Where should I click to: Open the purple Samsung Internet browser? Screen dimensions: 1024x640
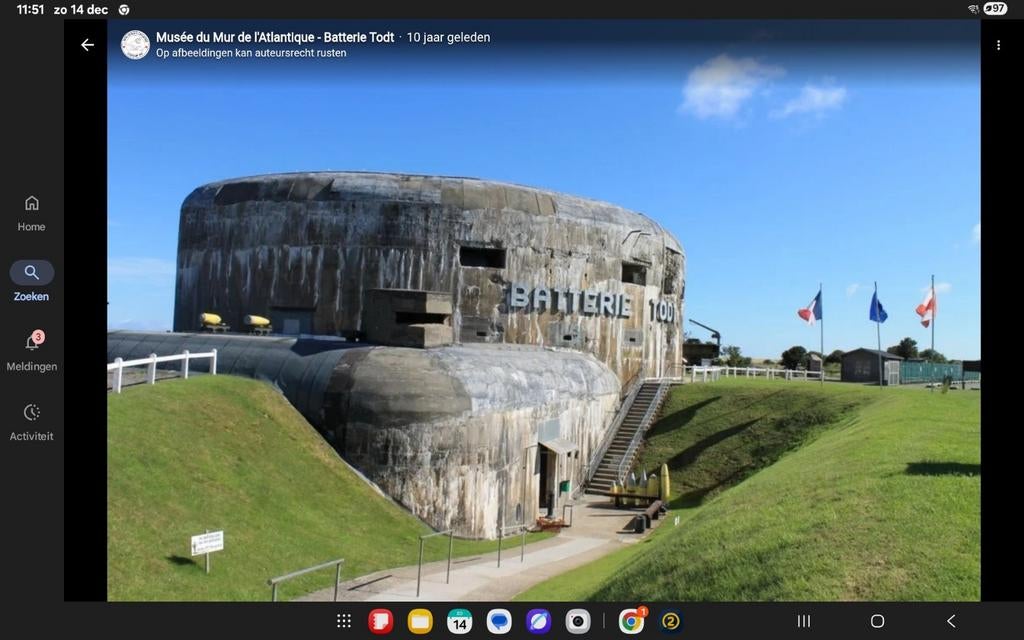[x=538, y=621]
